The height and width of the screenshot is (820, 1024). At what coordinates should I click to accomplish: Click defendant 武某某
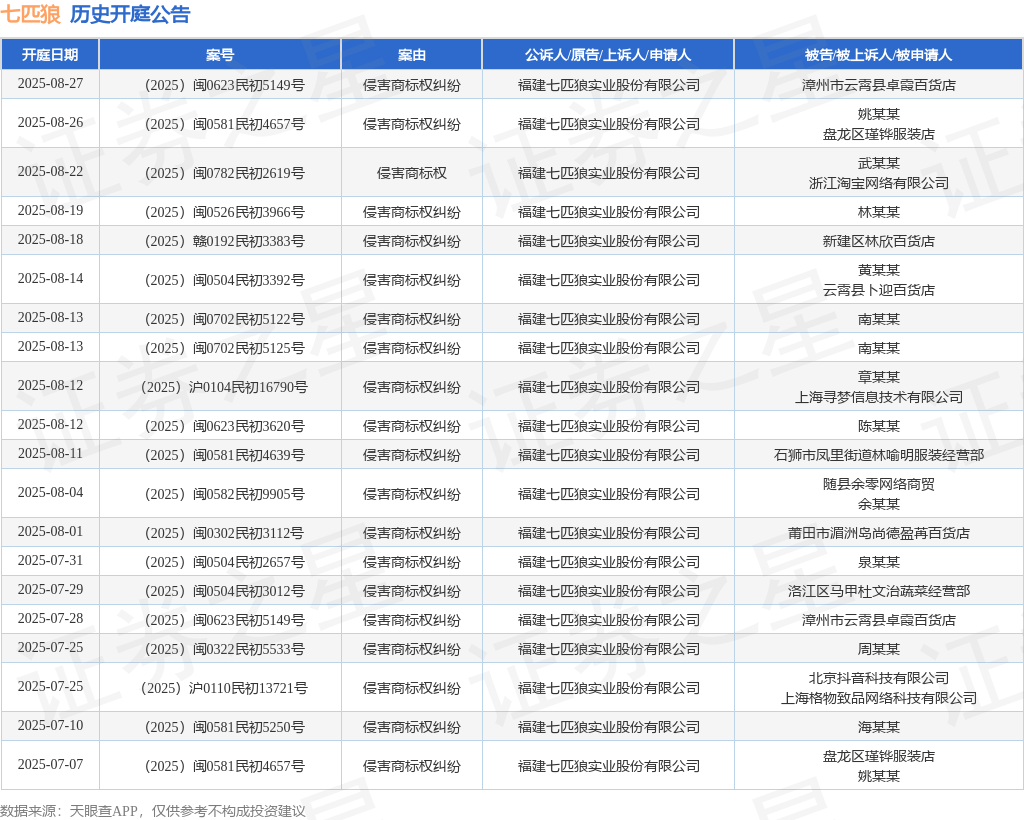point(878,163)
